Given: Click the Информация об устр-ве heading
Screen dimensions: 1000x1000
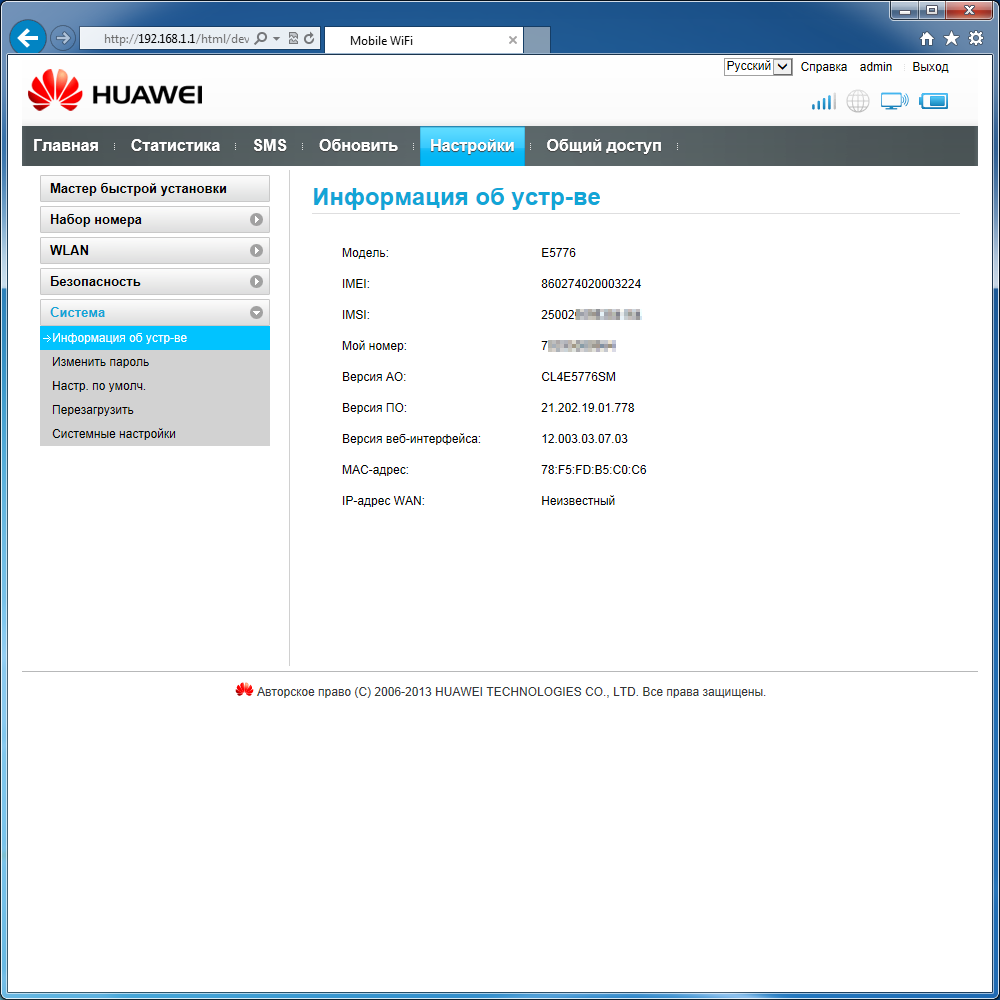Looking at the screenshot, I should pos(456,196).
